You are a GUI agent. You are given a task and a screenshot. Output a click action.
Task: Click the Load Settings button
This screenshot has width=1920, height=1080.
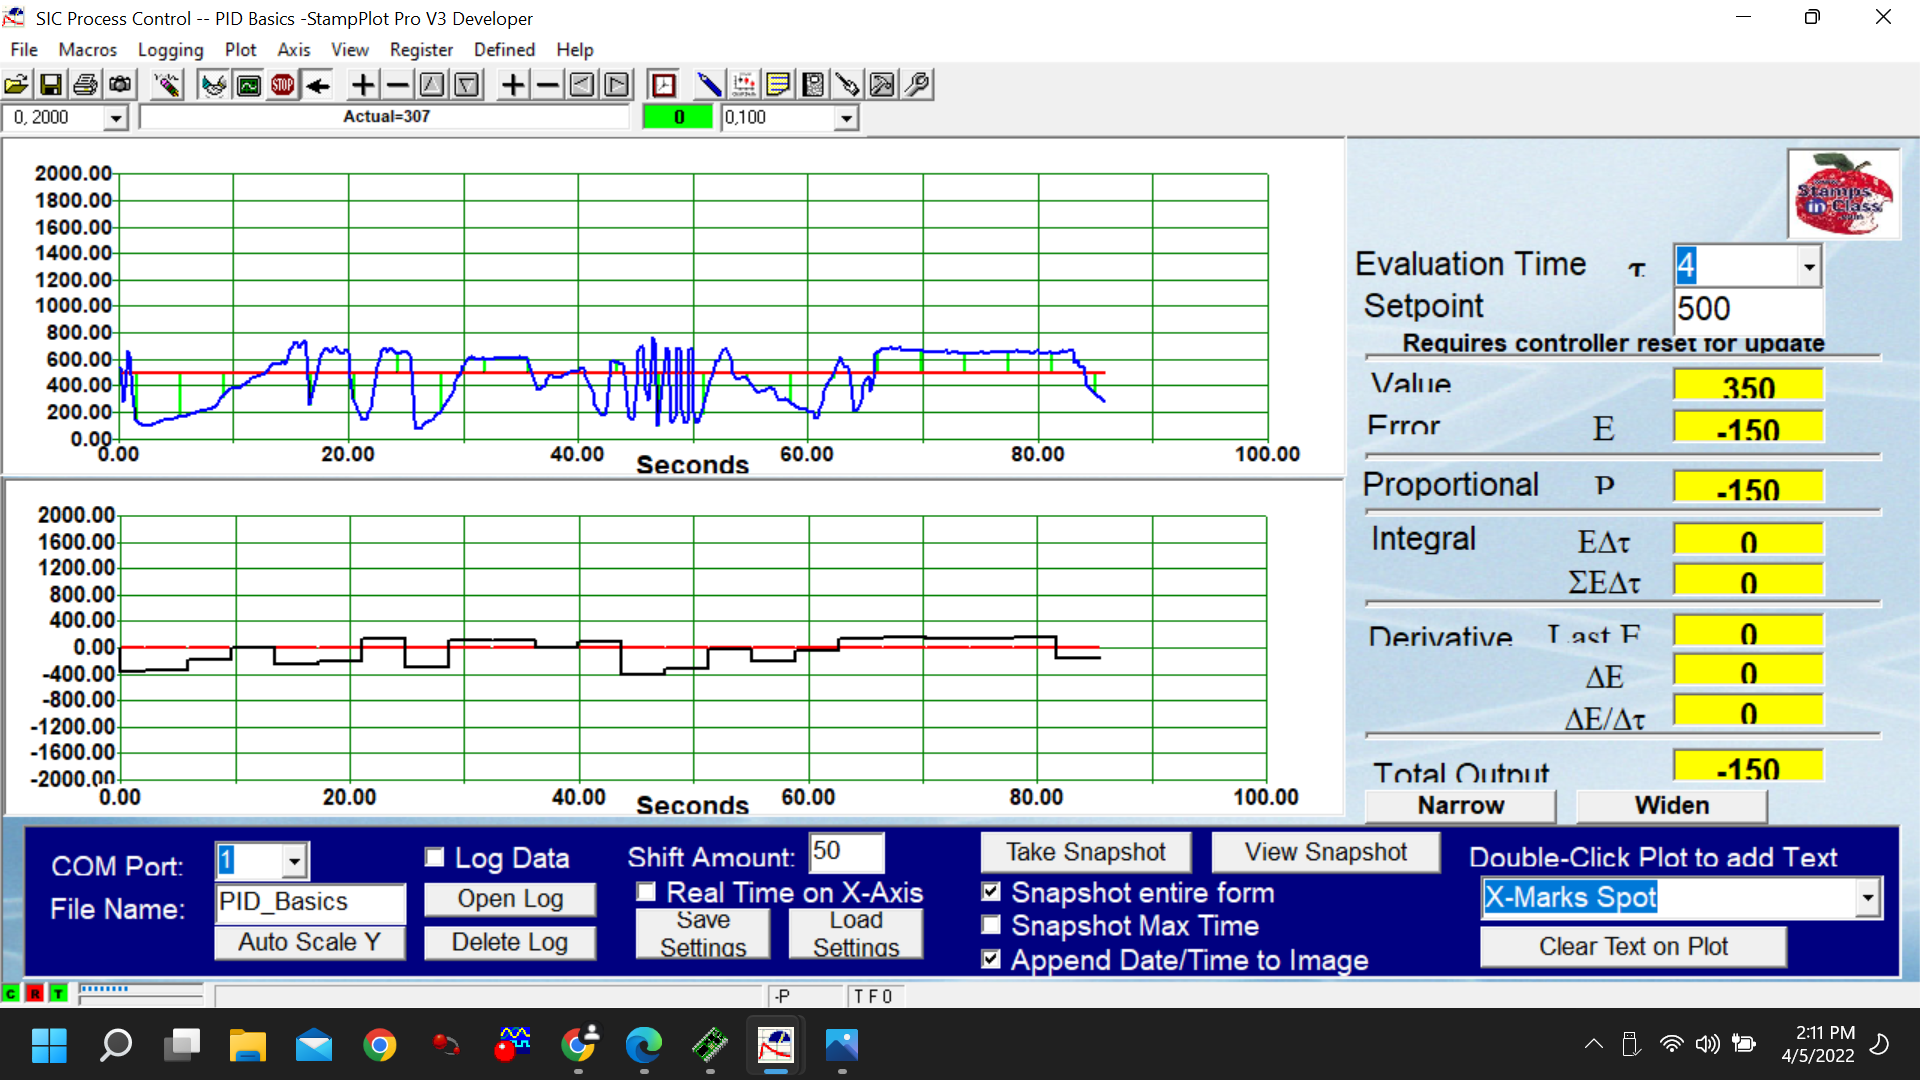click(856, 933)
